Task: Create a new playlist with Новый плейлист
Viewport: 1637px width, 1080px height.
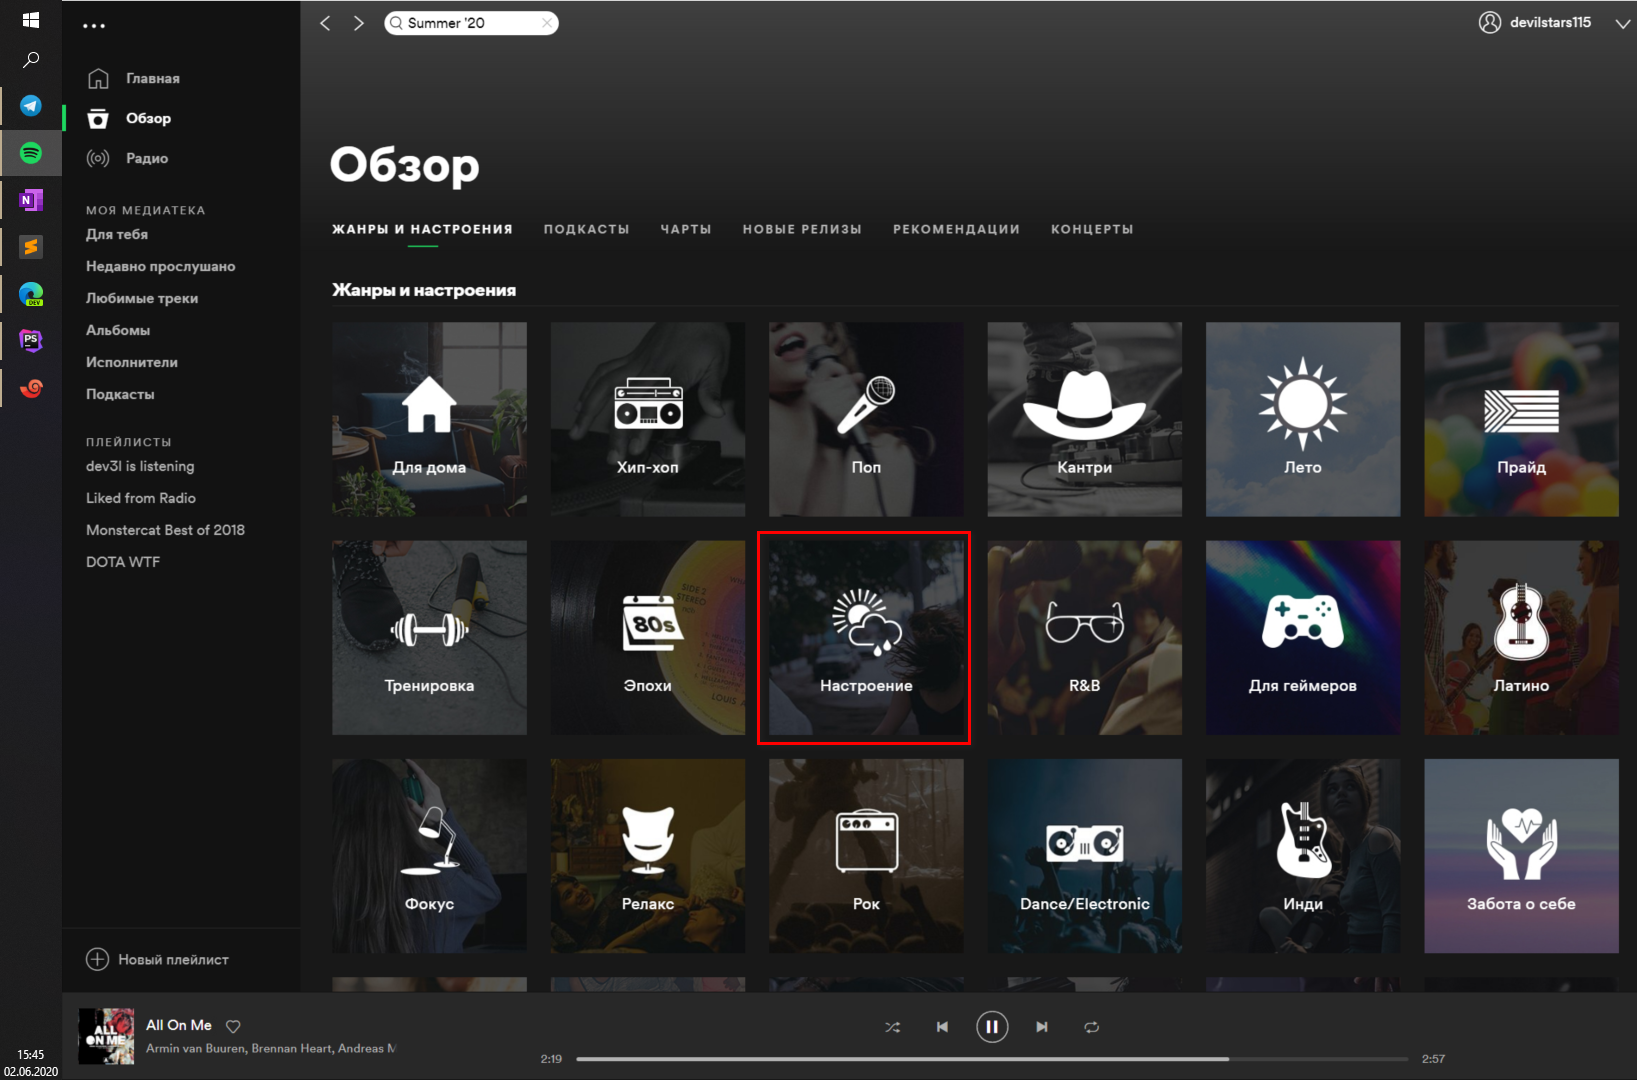Action: [157, 959]
